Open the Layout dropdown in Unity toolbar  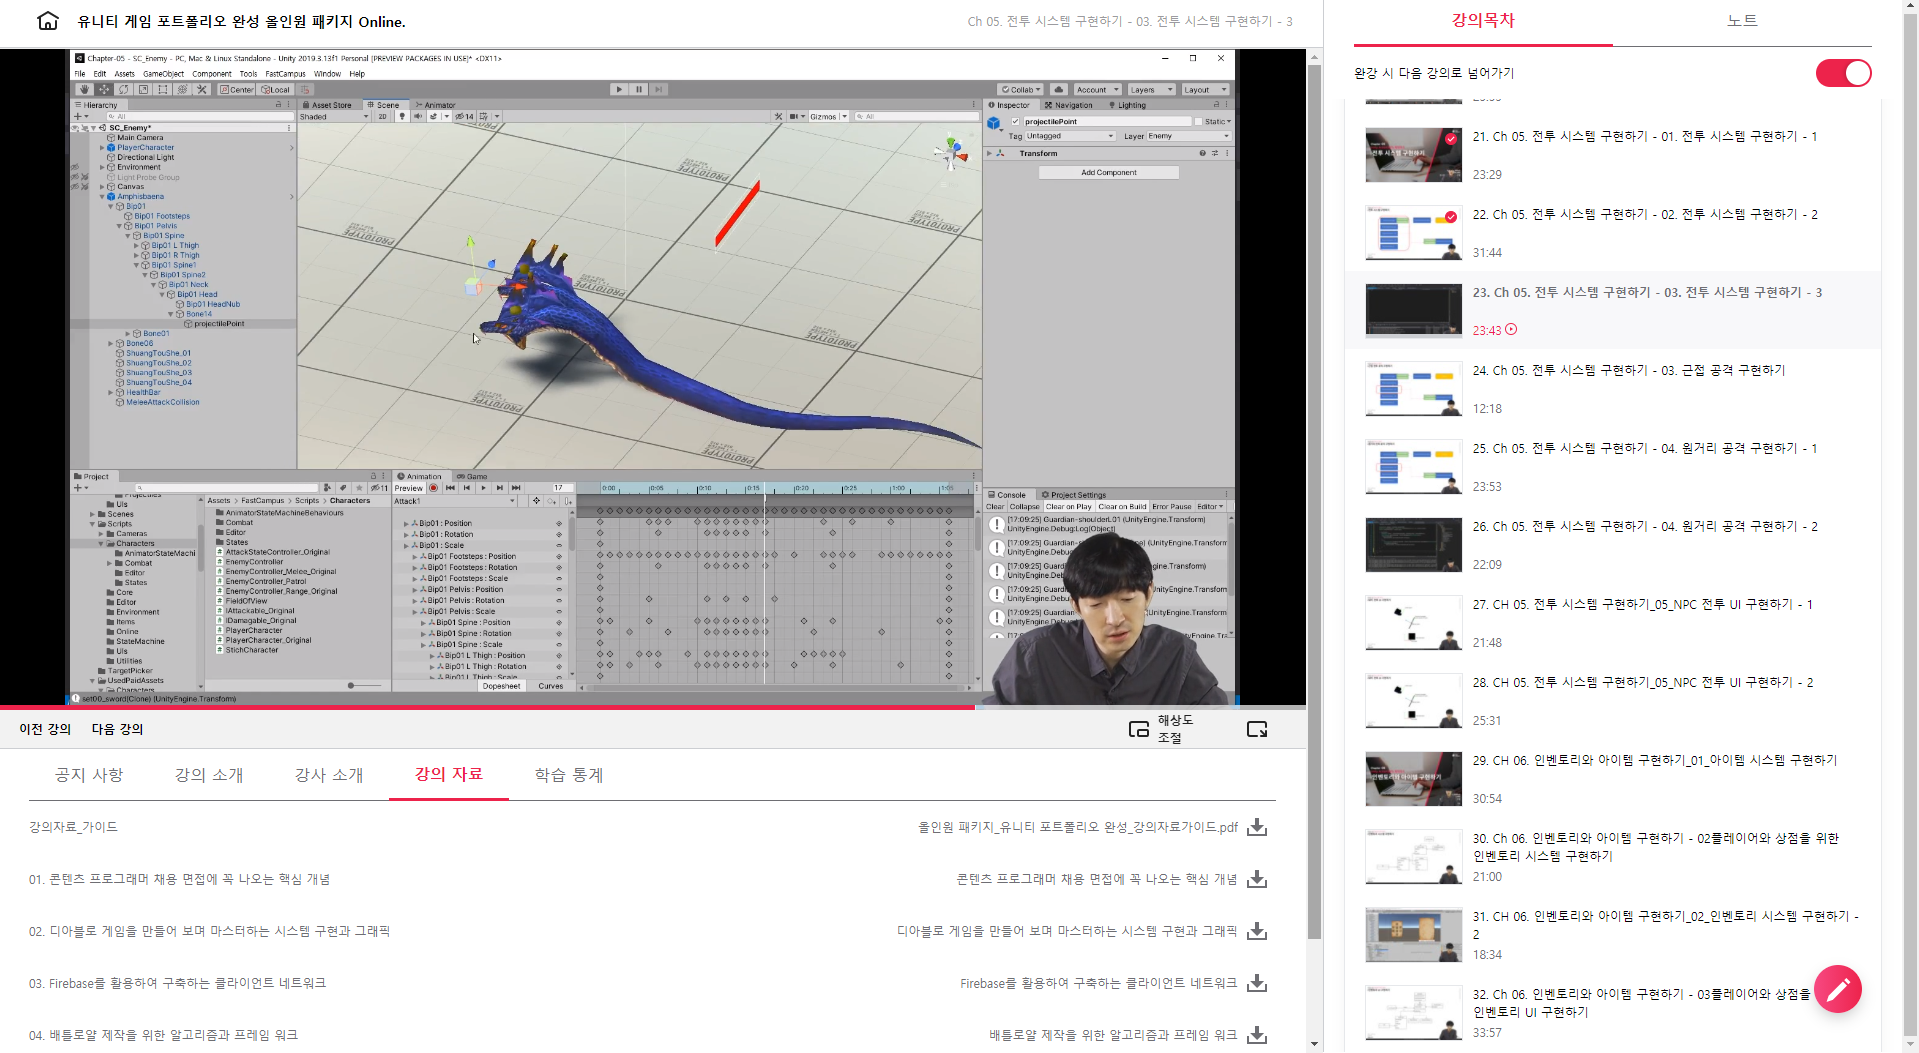pos(1205,89)
